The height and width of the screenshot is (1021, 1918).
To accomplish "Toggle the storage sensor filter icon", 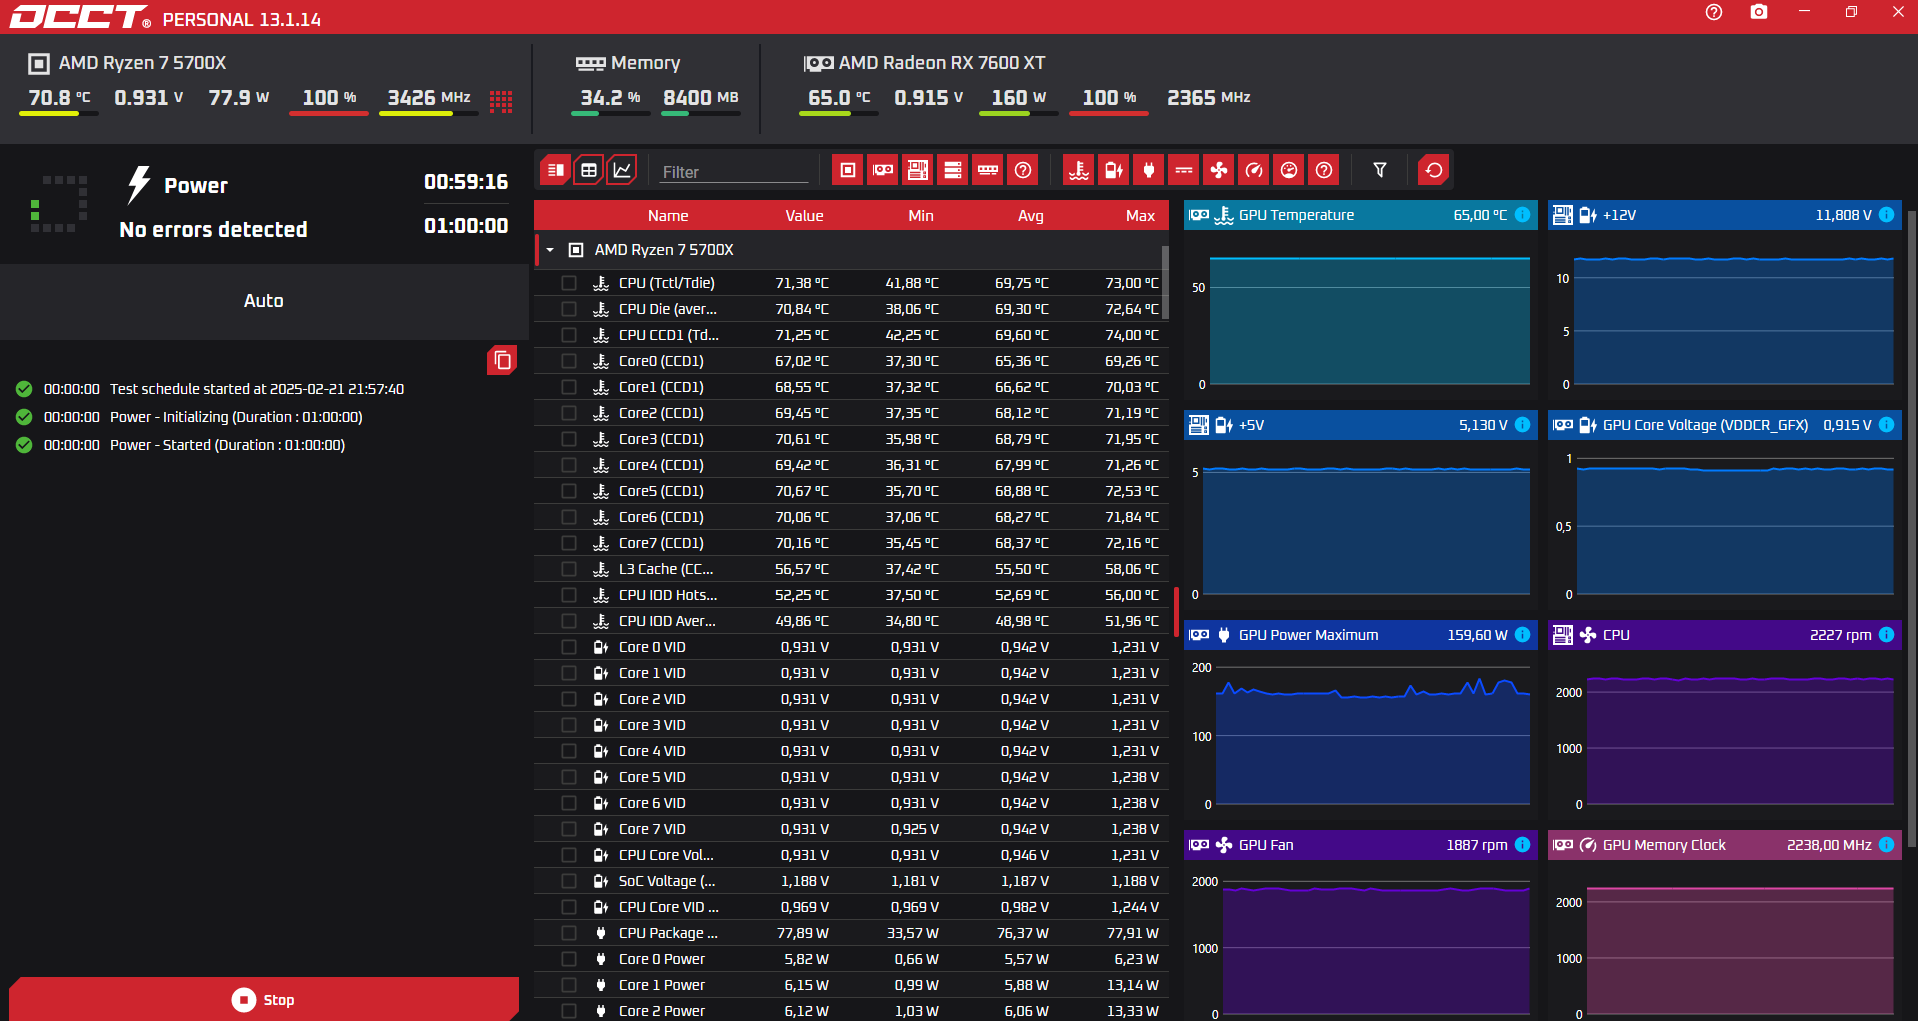I will point(953,170).
